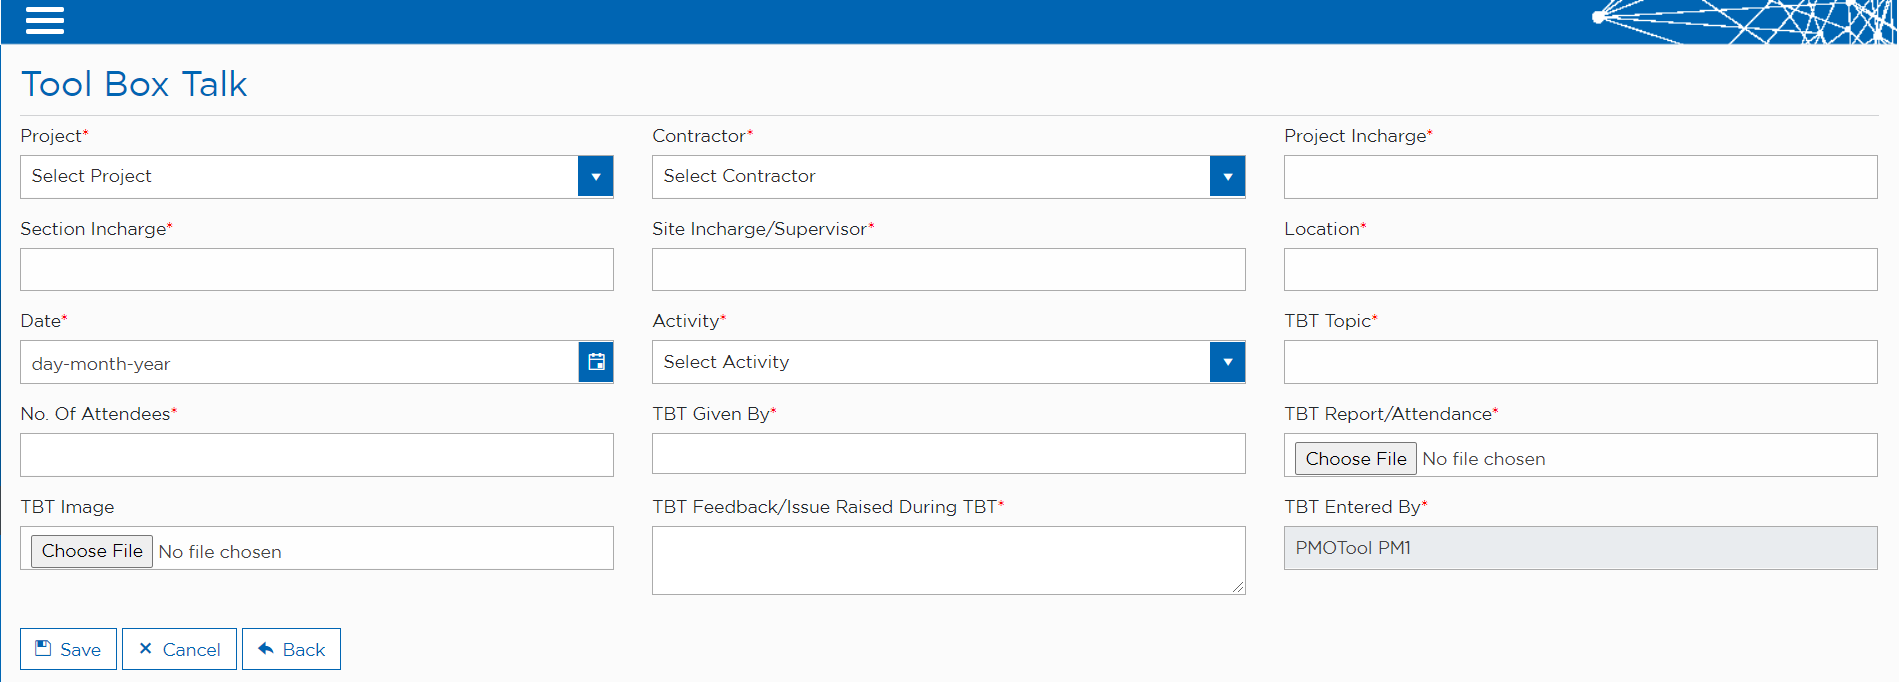This screenshot has width=1899, height=682.
Task: Go back using the Back button
Action: coord(291,649)
